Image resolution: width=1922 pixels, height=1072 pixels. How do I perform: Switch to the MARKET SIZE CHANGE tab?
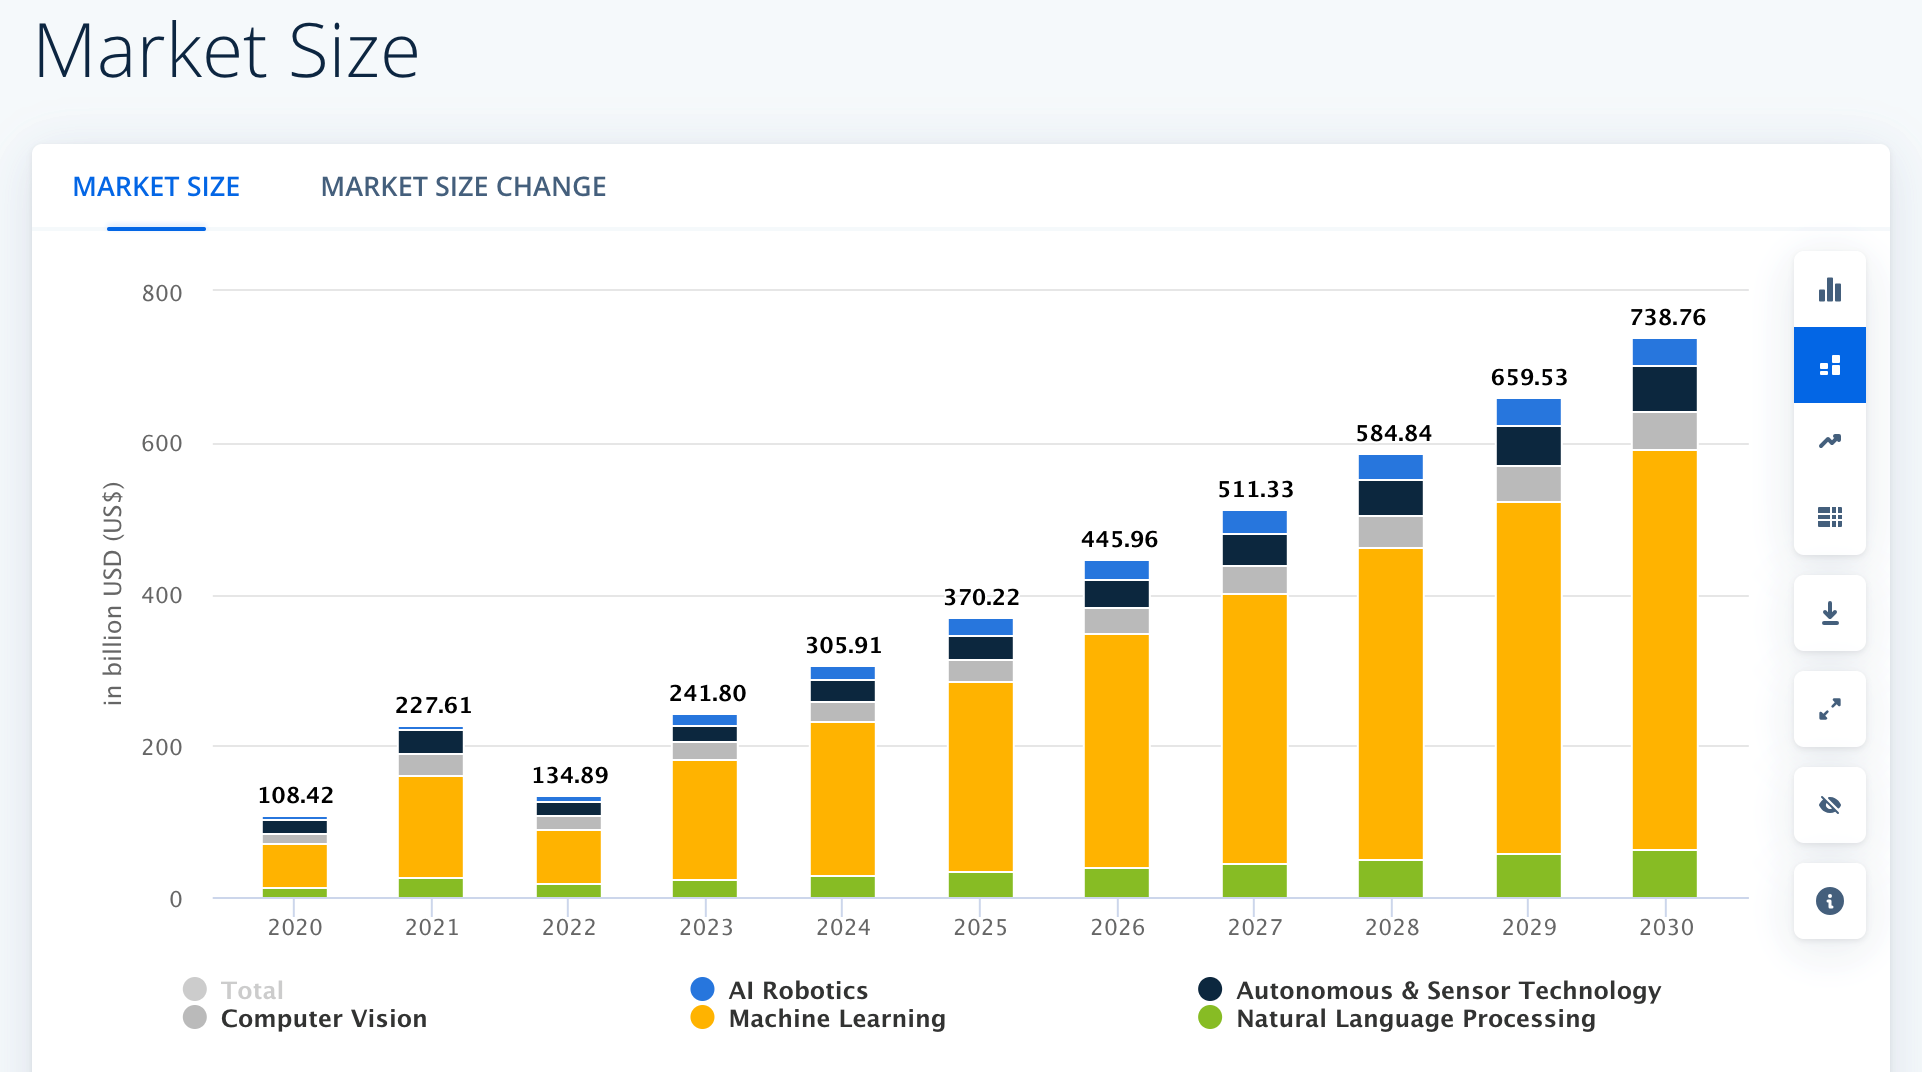coord(463,187)
